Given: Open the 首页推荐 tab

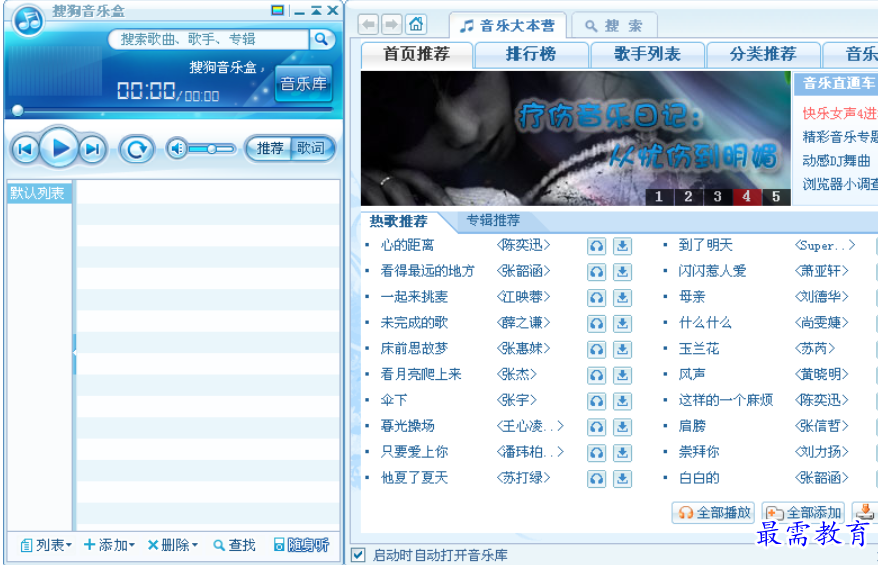Looking at the screenshot, I should tap(417, 55).
